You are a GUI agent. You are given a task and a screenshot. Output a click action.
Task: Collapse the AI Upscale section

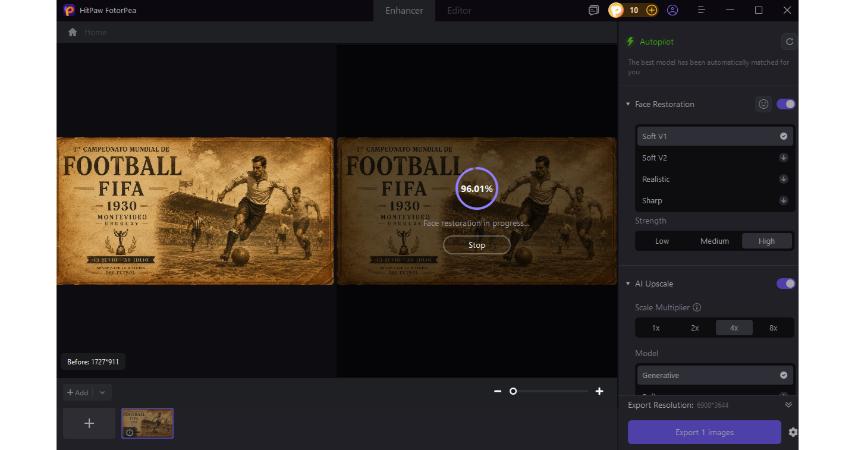628,284
